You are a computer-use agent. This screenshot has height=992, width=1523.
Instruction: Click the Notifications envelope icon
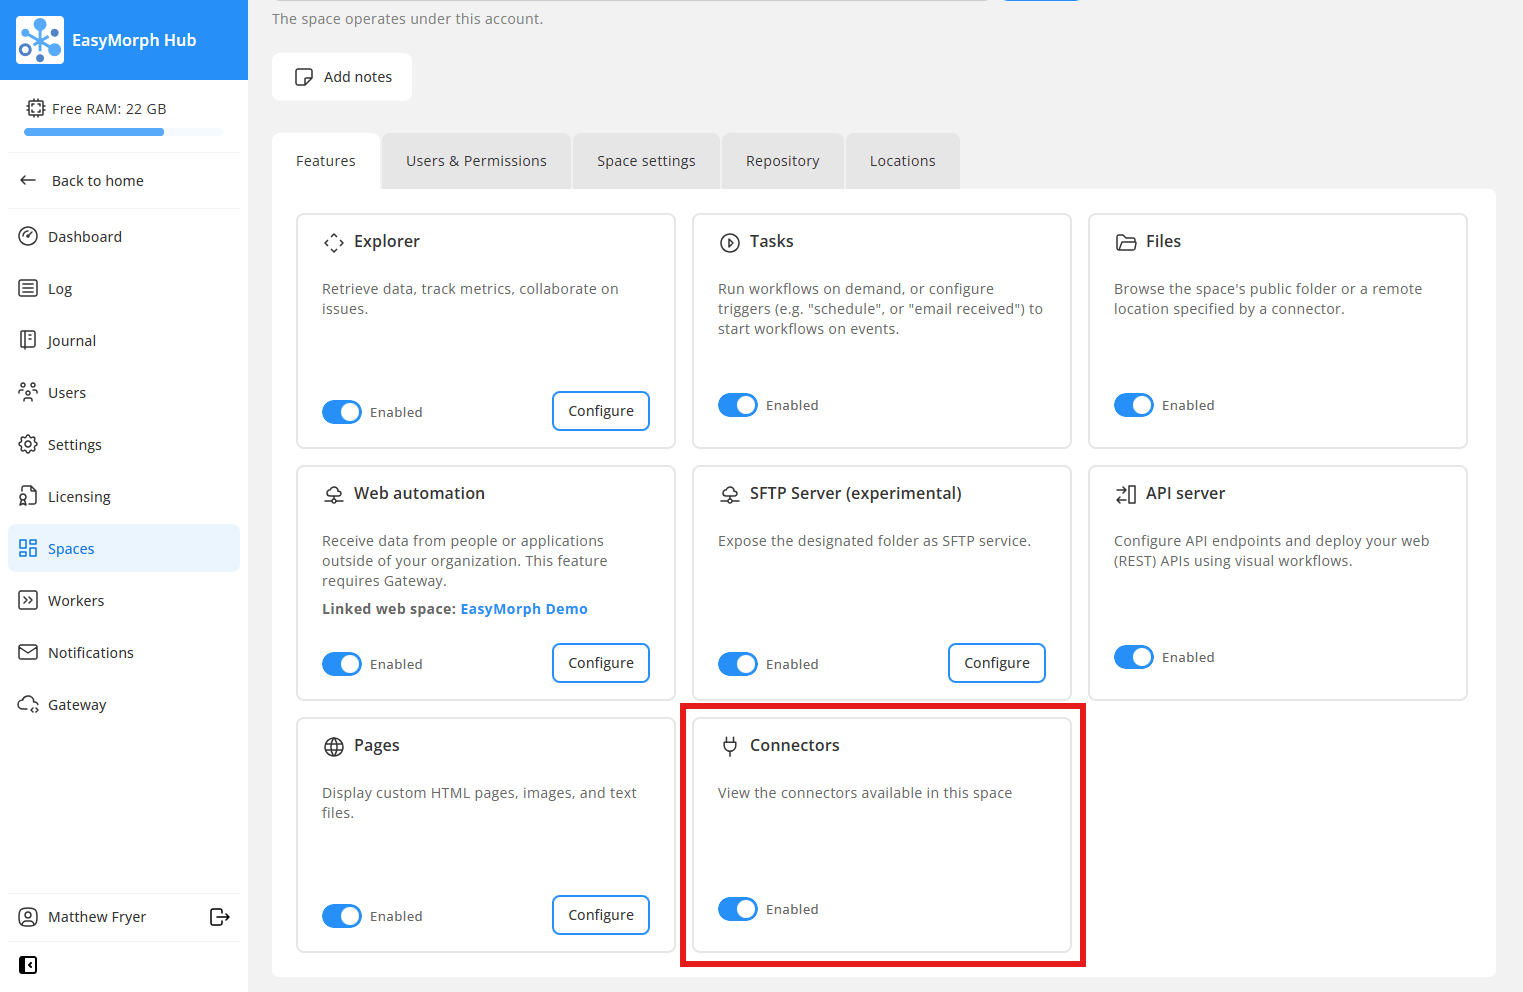click(28, 652)
